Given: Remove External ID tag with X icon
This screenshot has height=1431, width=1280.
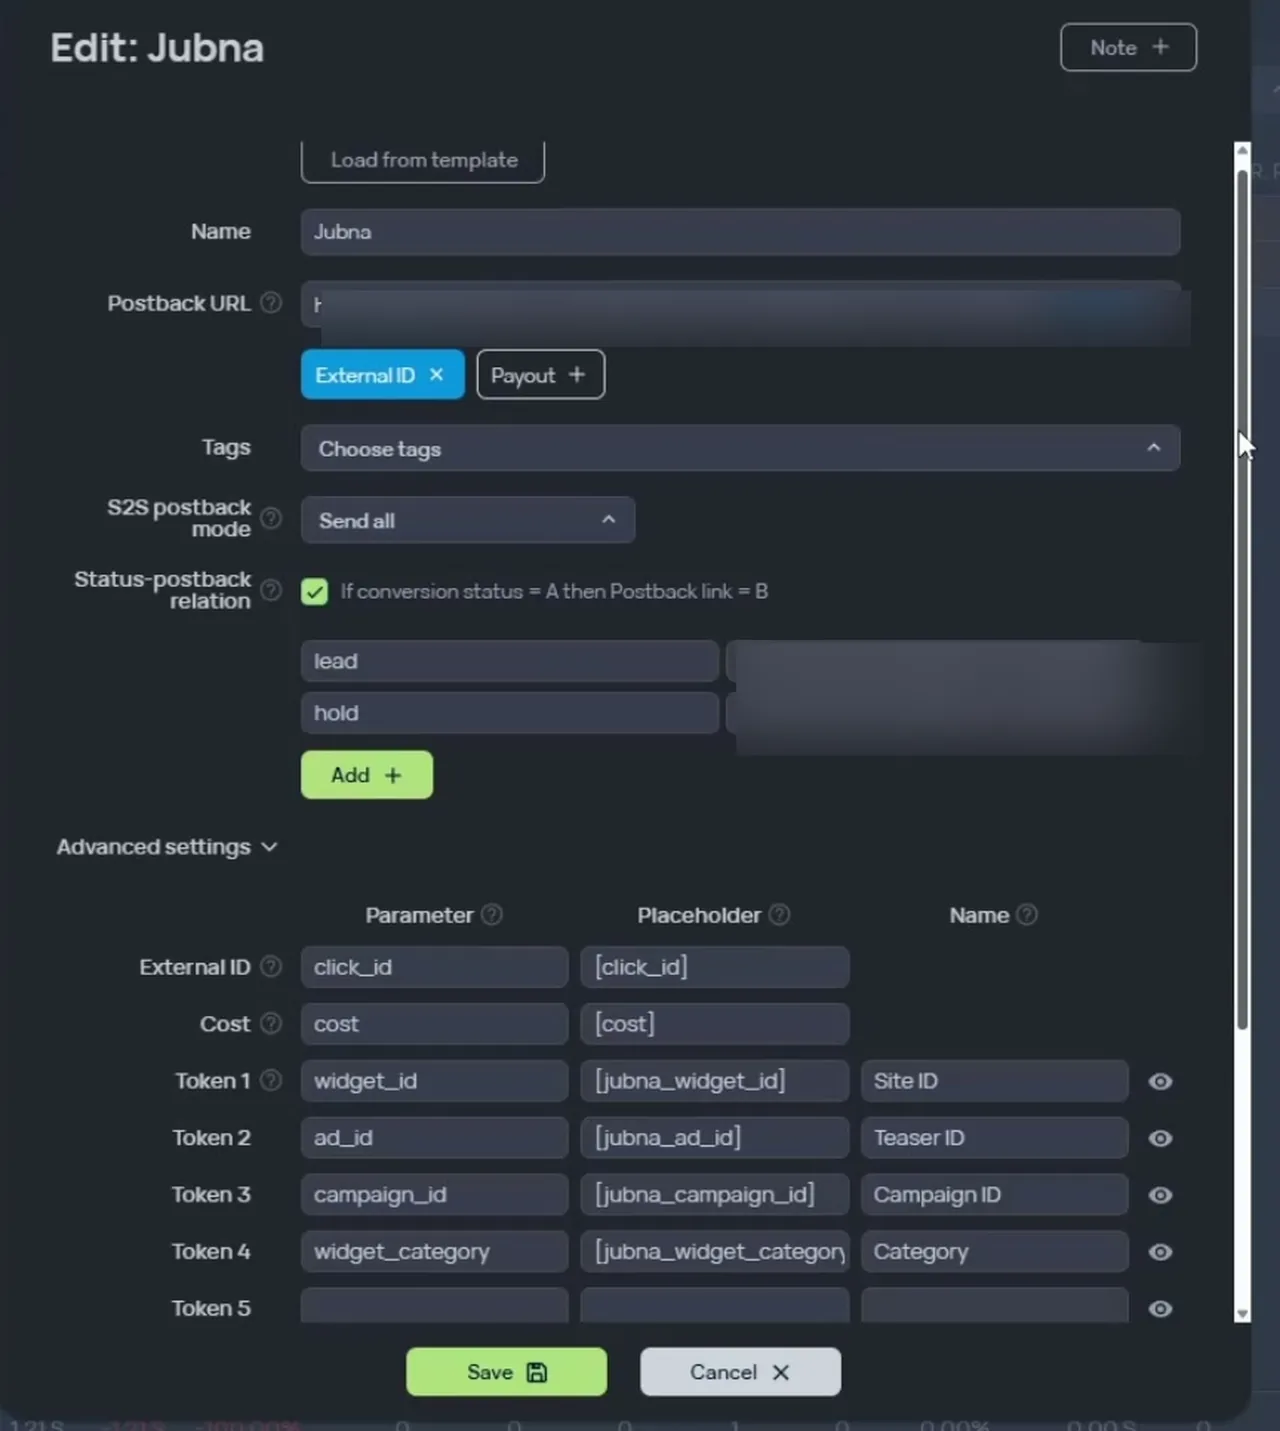Looking at the screenshot, I should click(x=437, y=374).
